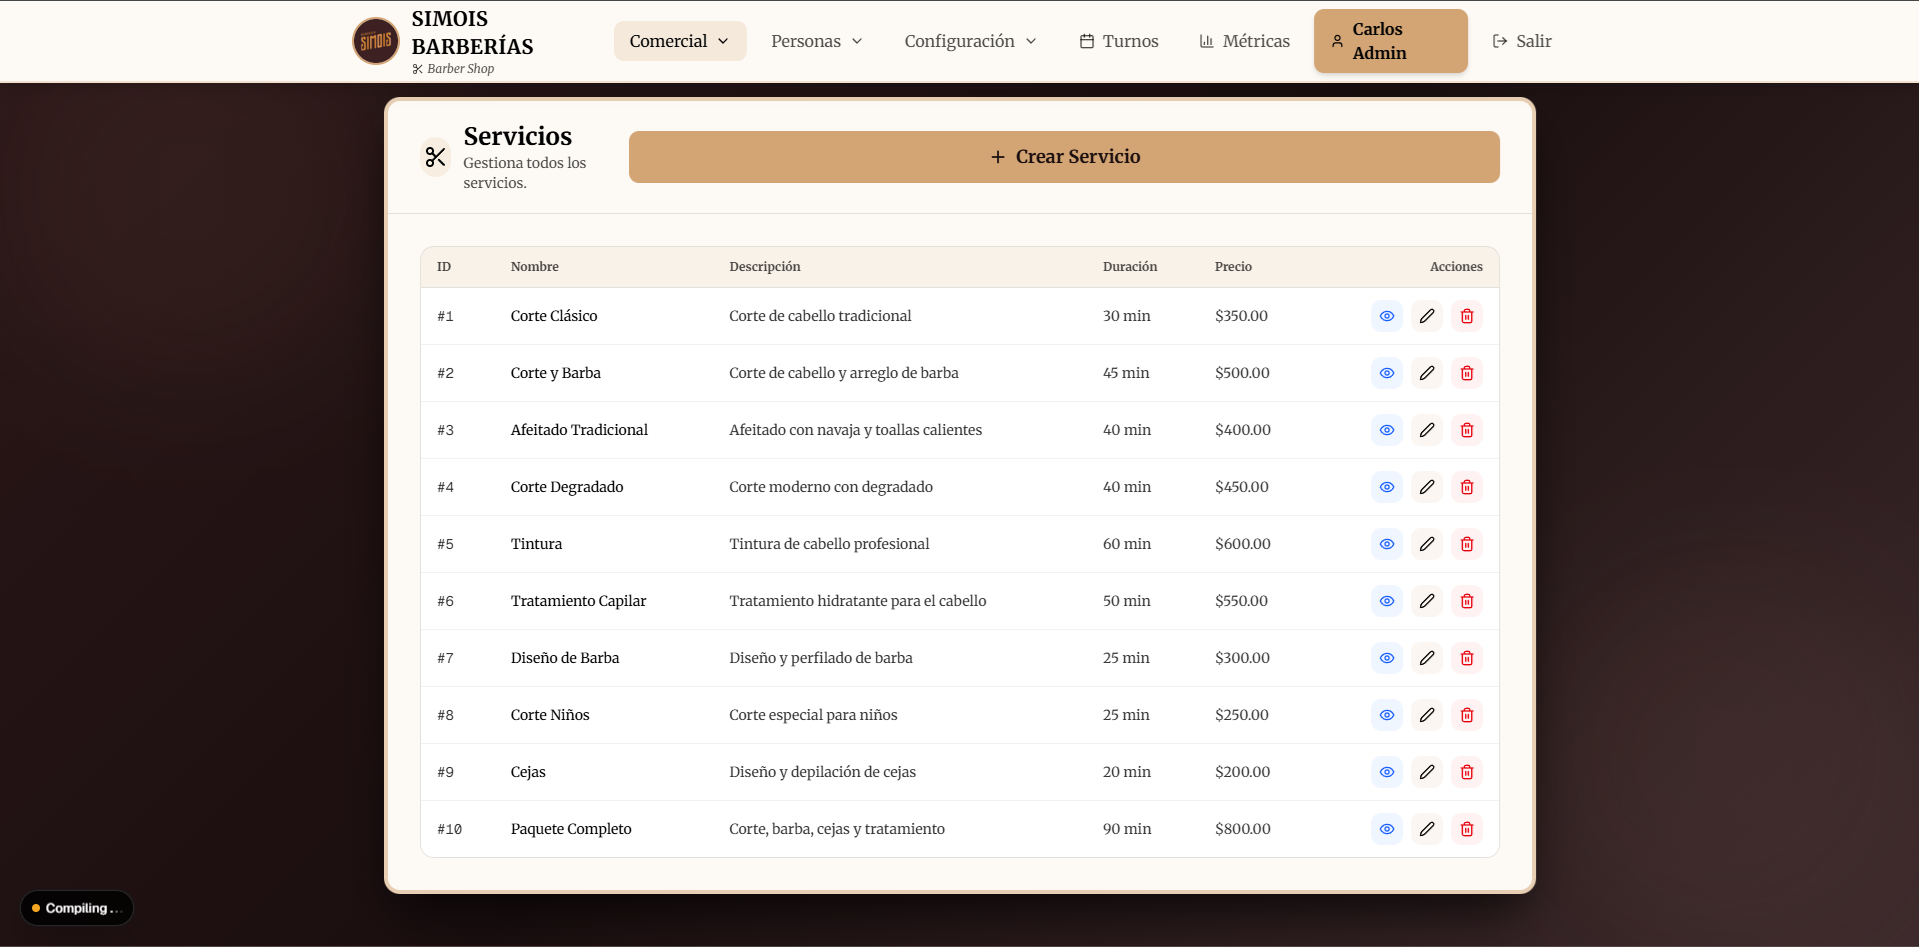The height and width of the screenshot is (947, 1919).
Task: Expand the Personas dropdown menu
Action: (817, 41)
